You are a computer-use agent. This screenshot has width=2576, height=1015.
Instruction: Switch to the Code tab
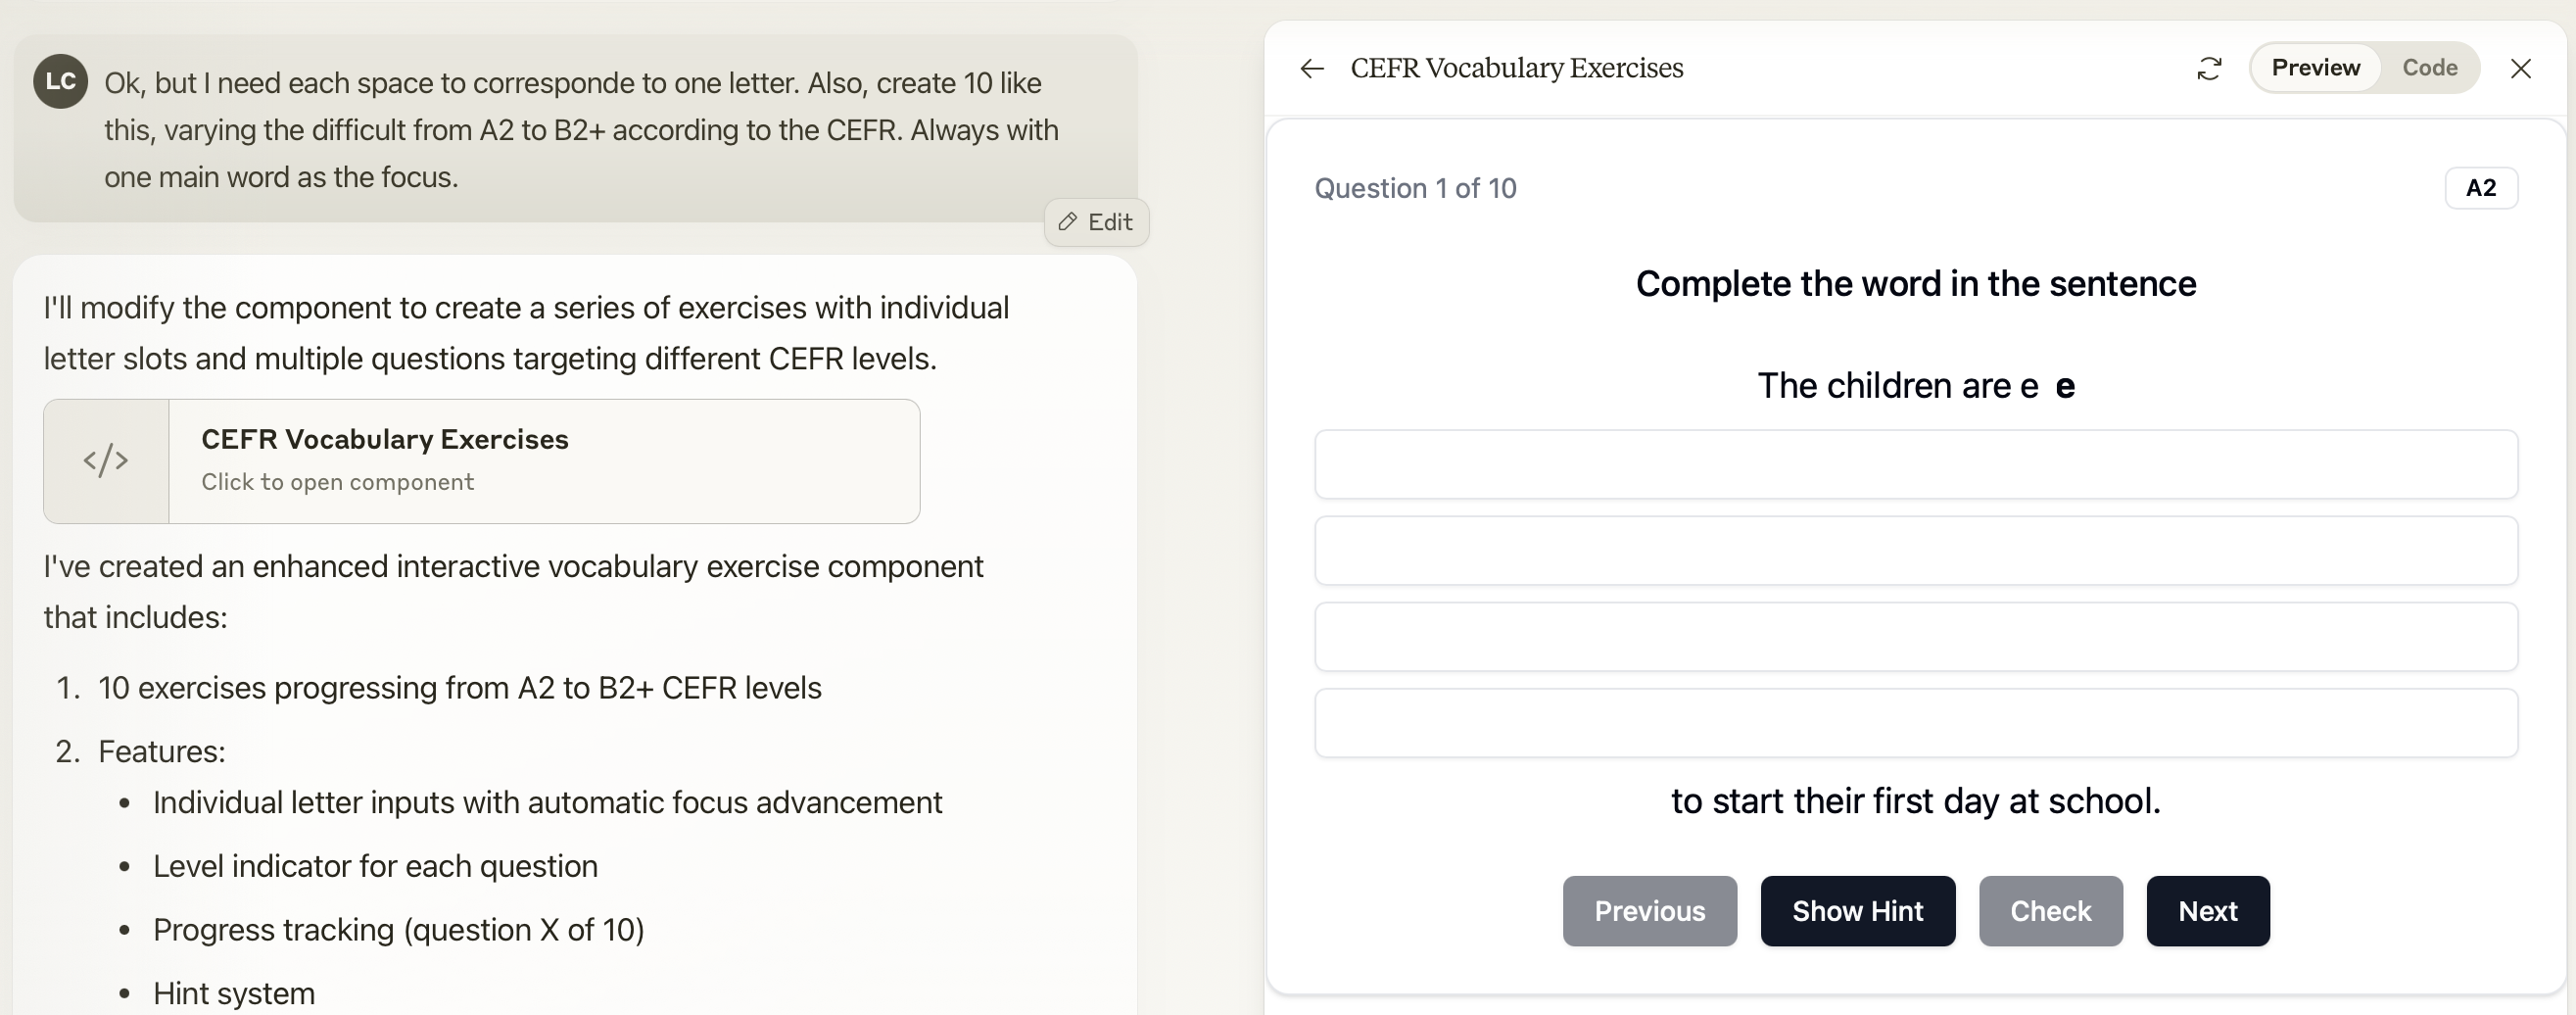(x=2429, y=68)
